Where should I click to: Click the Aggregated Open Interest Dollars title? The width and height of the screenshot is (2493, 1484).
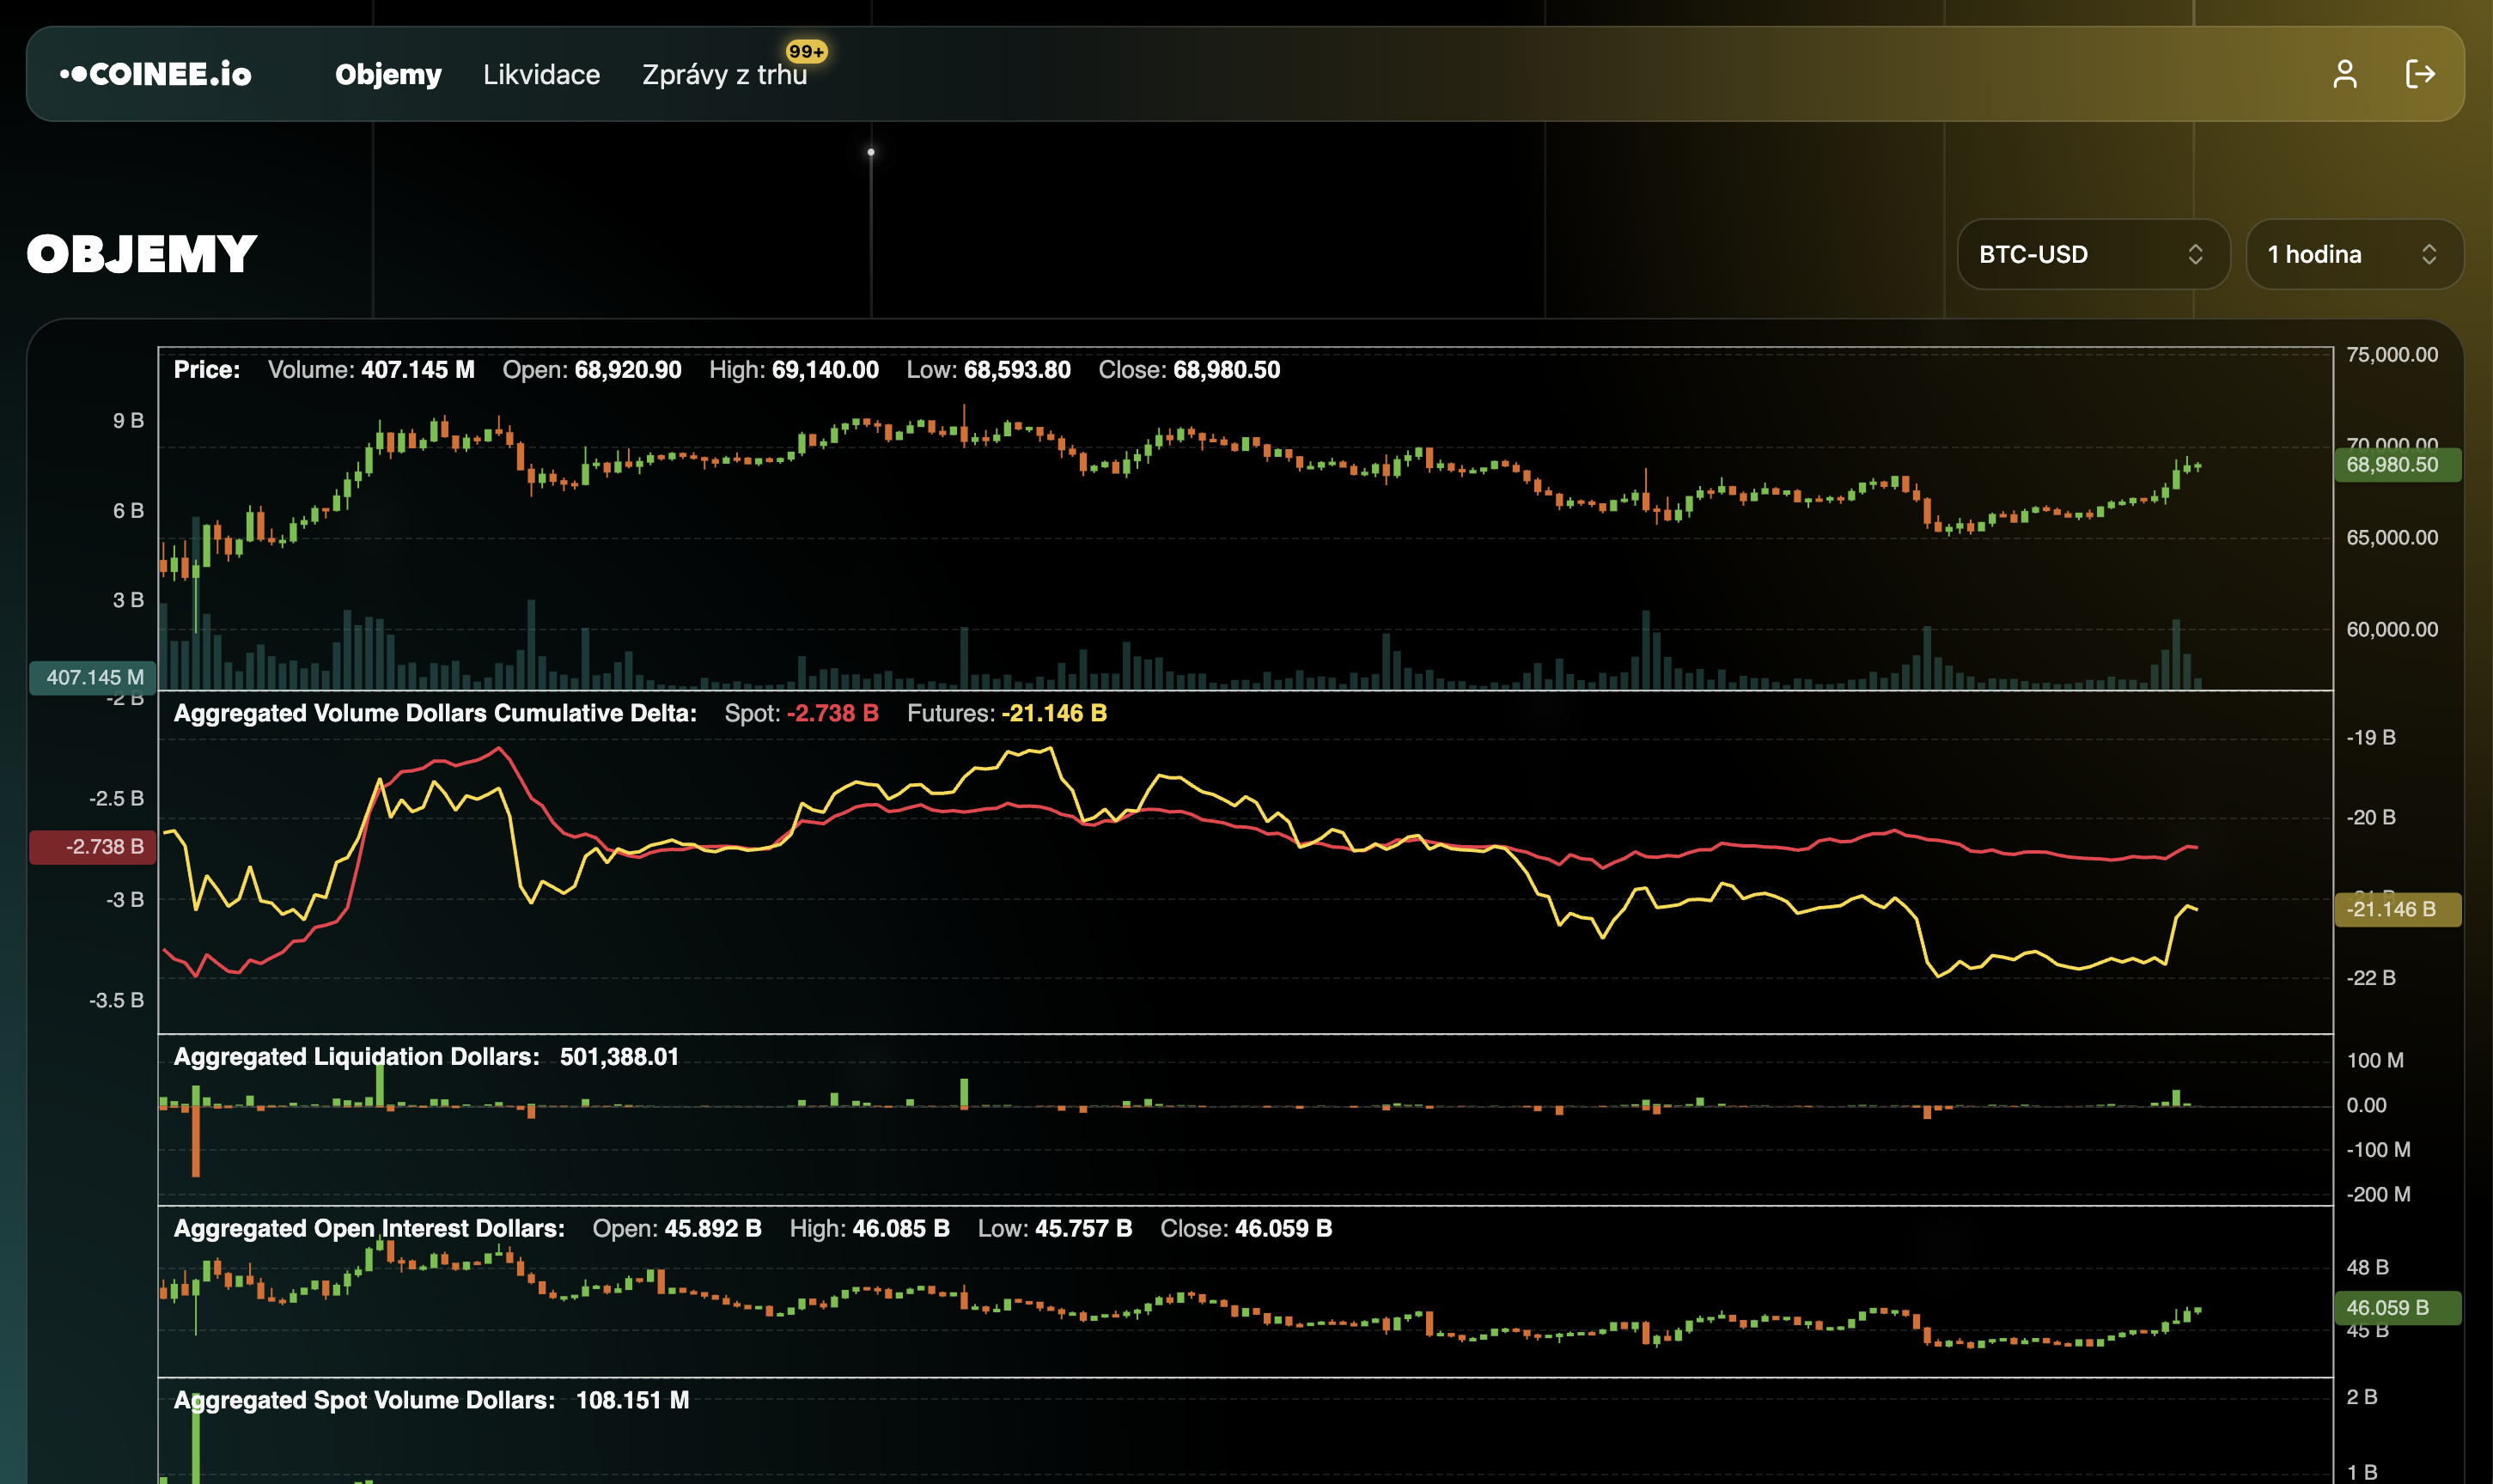[369, 1229]
